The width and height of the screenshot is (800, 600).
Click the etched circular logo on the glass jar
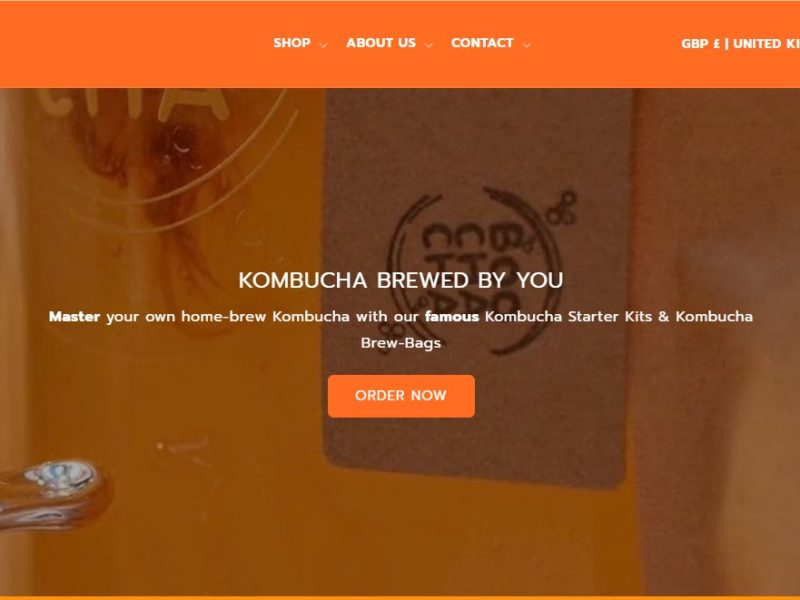tap(168, 148)
